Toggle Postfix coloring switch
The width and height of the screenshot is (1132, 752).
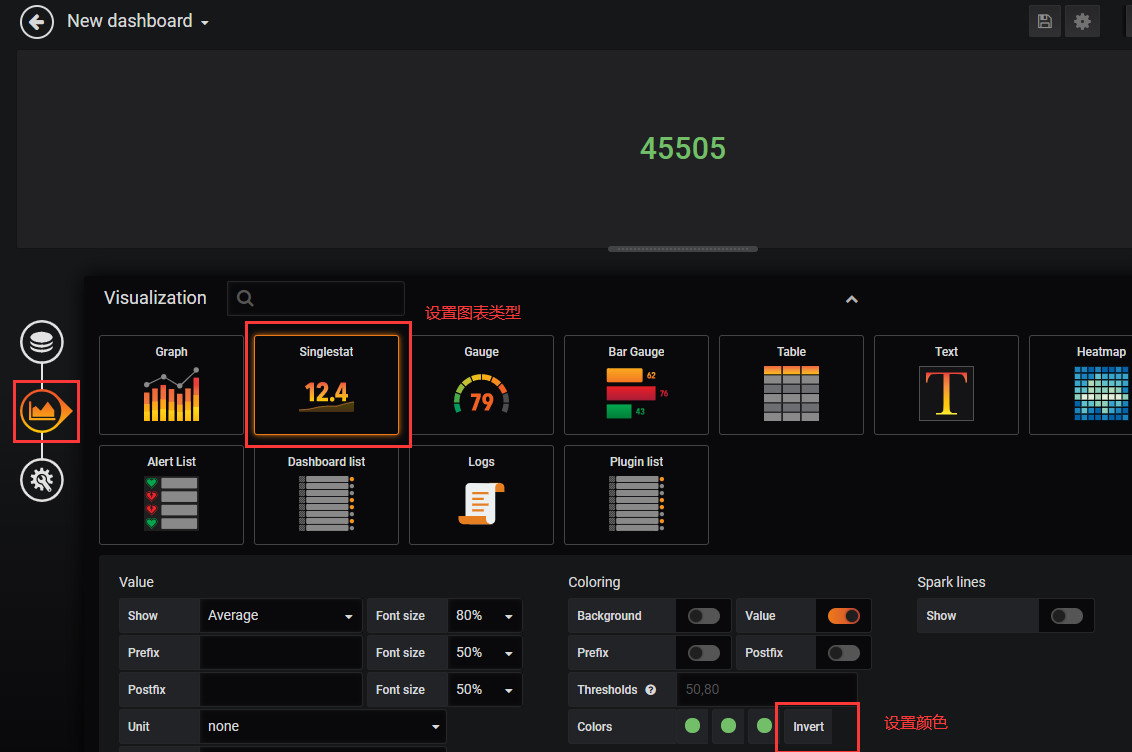[x=843, y=652]
